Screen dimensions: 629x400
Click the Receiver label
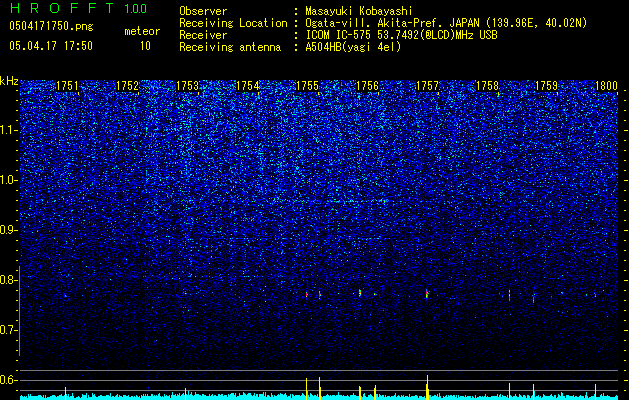point(203,35)
